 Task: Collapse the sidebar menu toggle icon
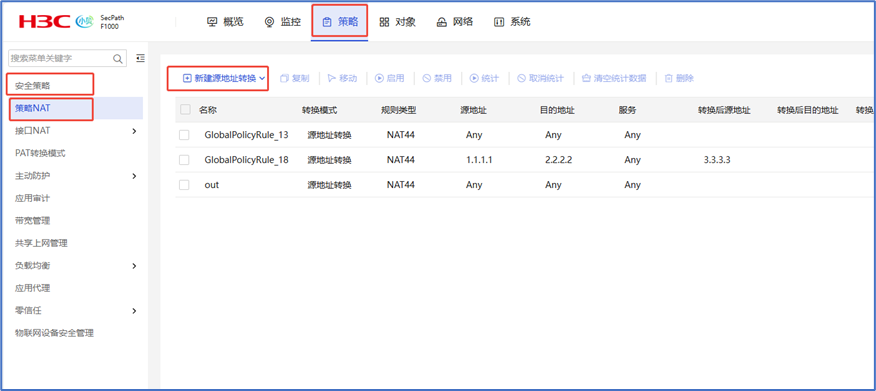coord(140,58)
